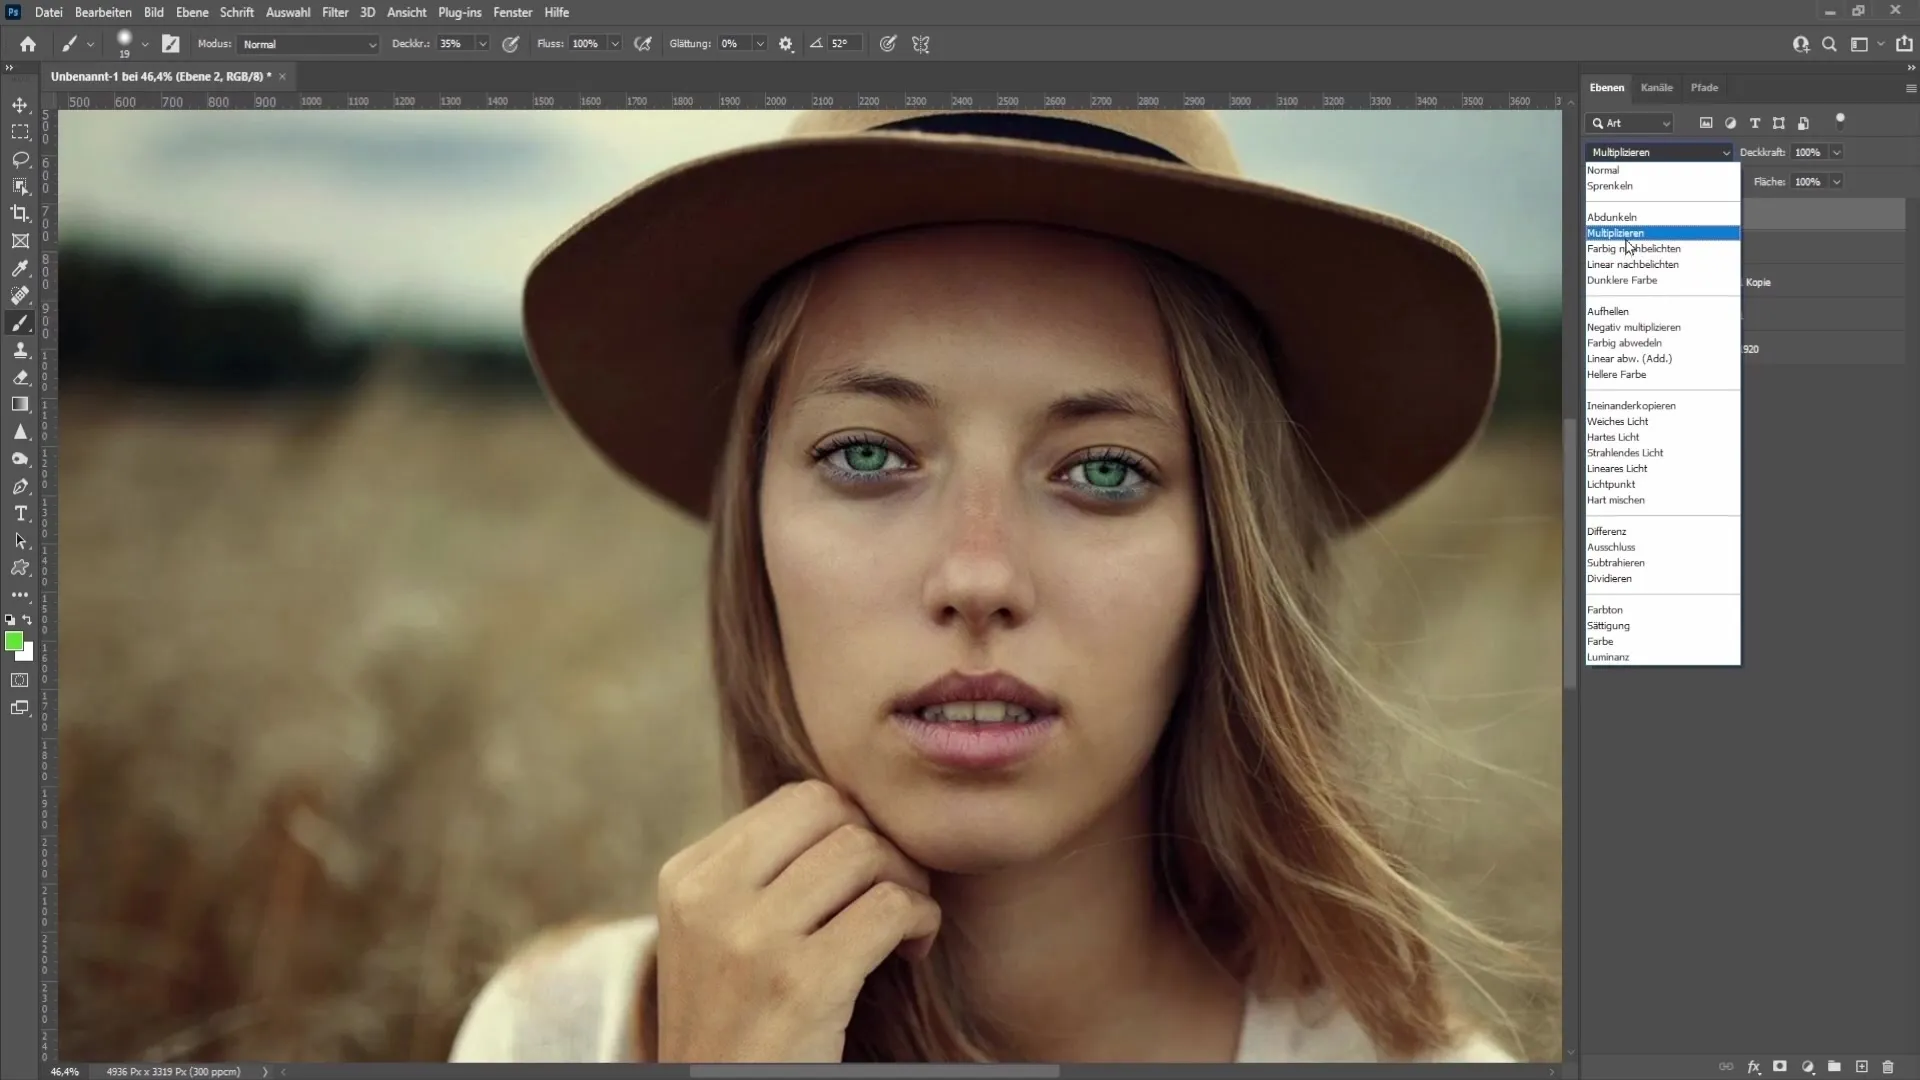Expand the Deckkr. opacity dropdown arrow
The width and height of the screenshot is (1920, 1080).
pos(482,44)
